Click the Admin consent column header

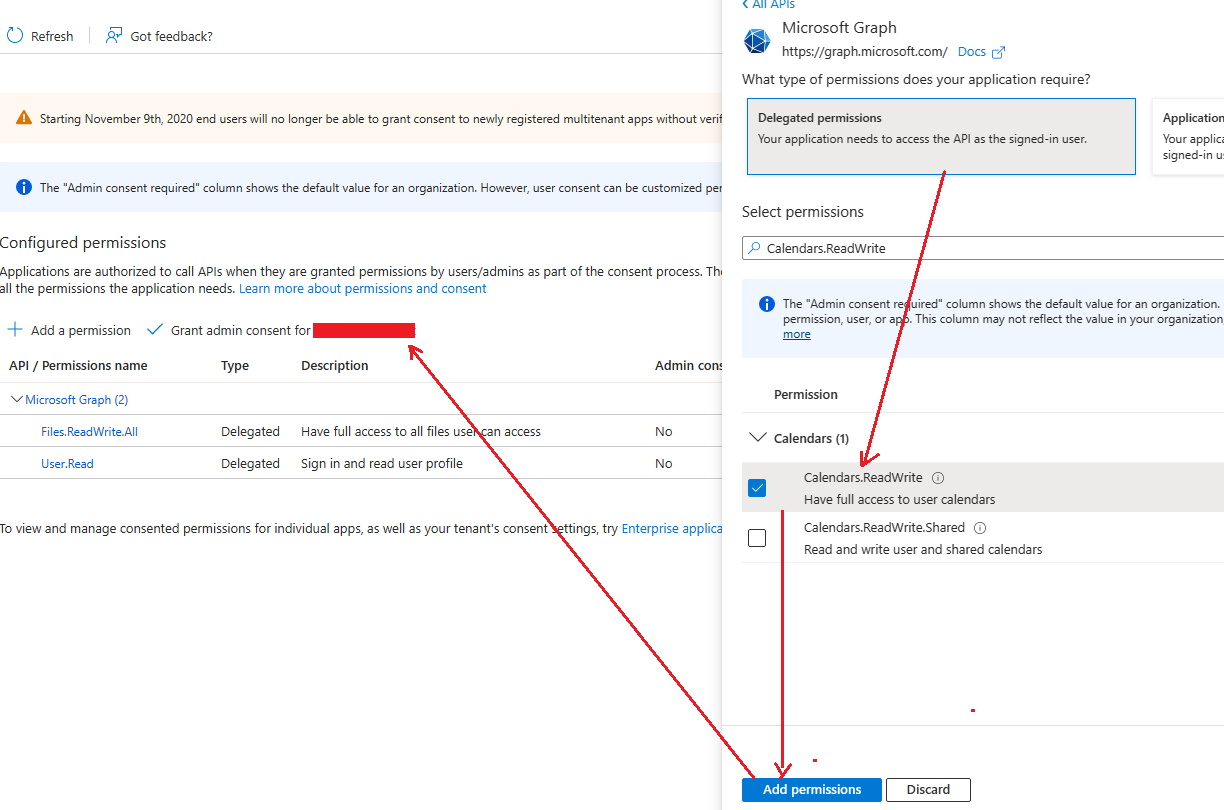tap(688, 366)
